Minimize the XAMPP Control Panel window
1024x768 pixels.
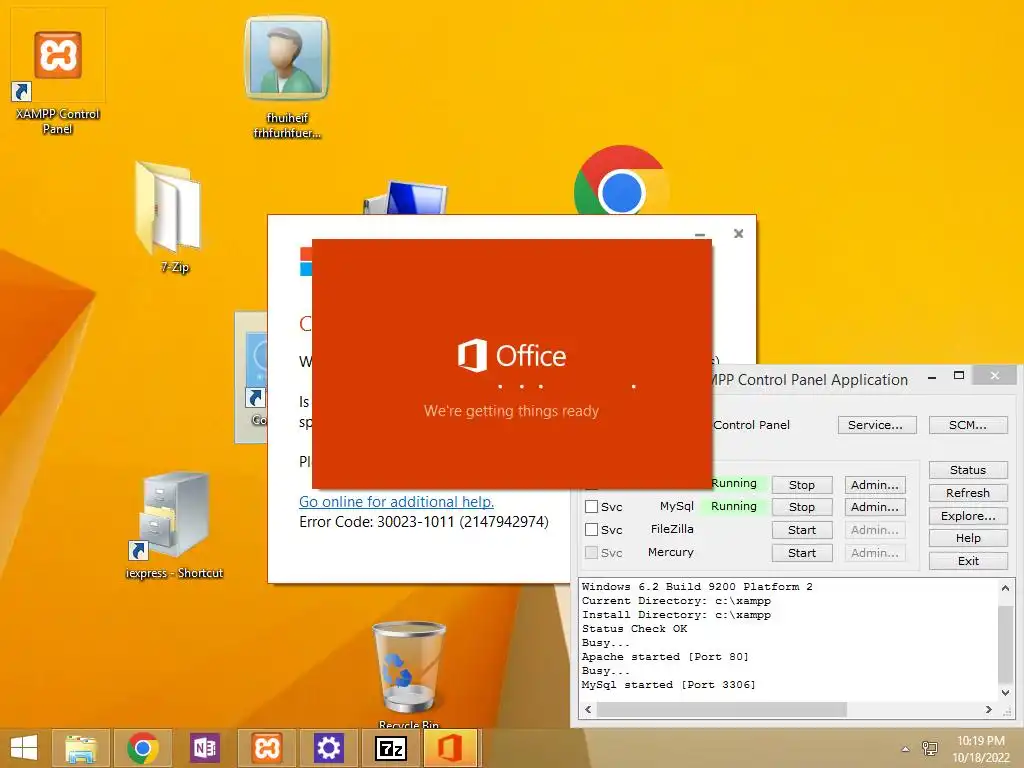click(x=932, y=377)
